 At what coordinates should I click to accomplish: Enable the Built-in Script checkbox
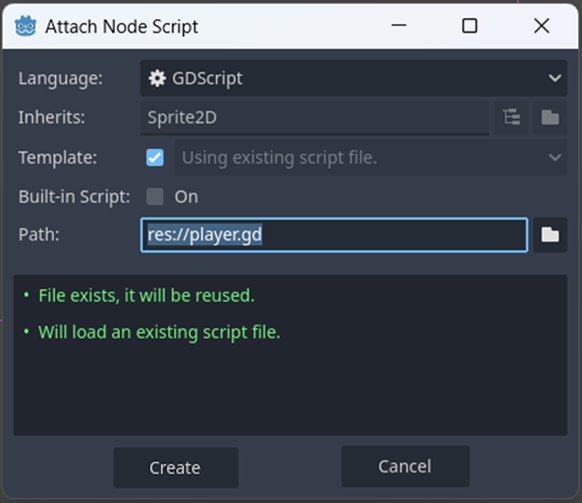tap(155, 196)
